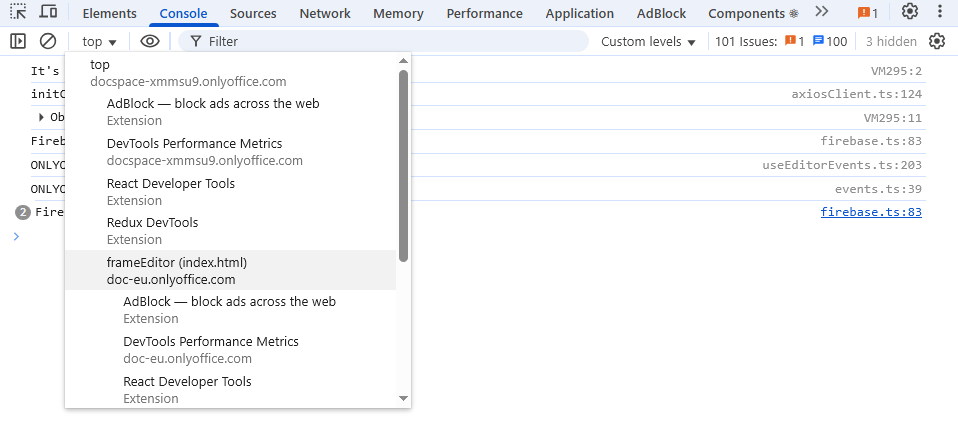
Task: Click the orange issues counter badge in tab bar
Action: [868, 13]
